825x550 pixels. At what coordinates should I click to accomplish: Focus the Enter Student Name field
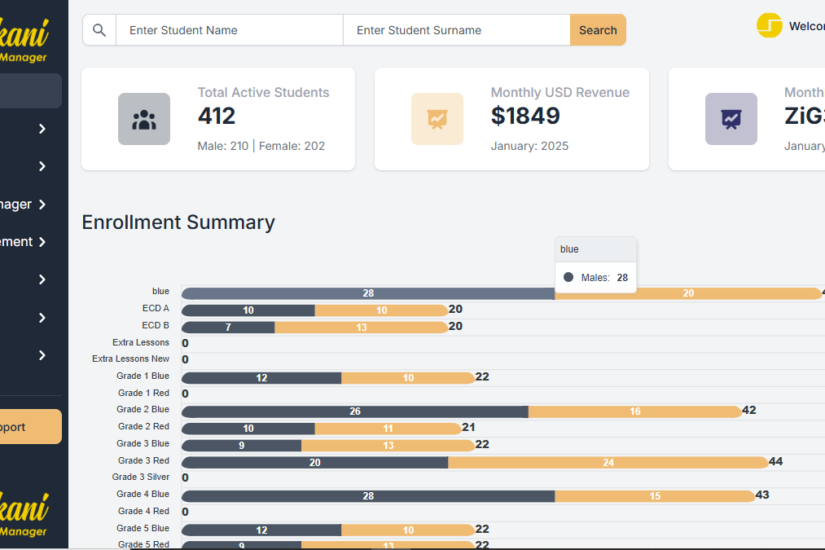tap(229, 30)
